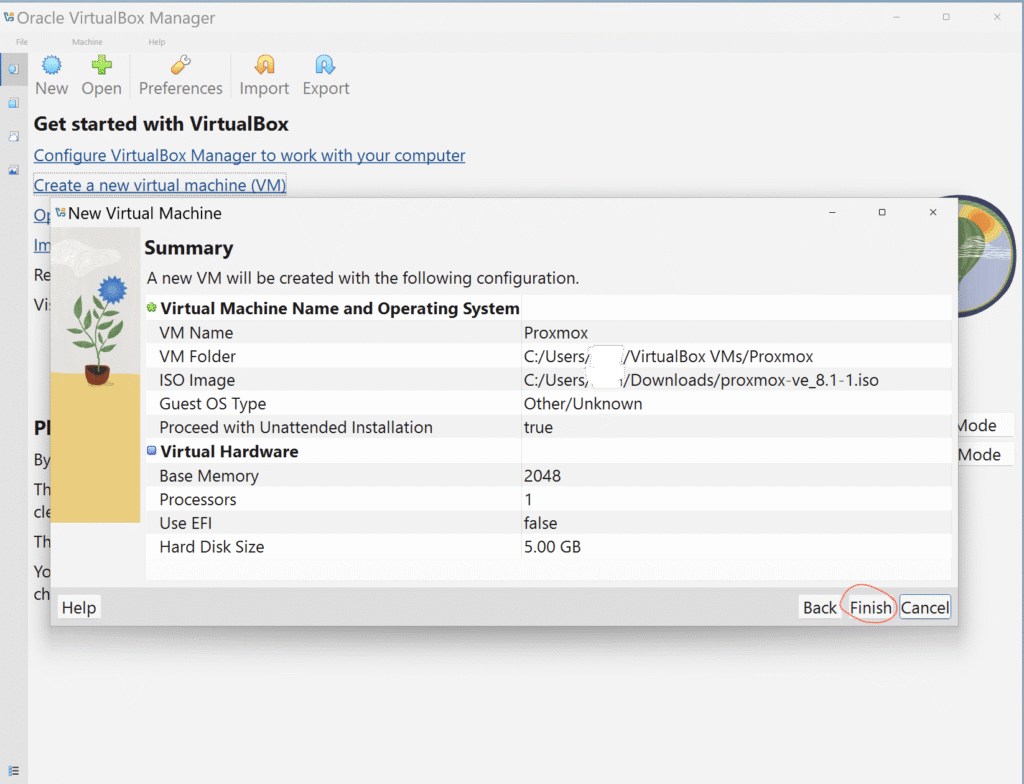Follow the Configure VirtualBox Manager link
The width and height of the screenshot is (1024, 784).
coord(249,156)
